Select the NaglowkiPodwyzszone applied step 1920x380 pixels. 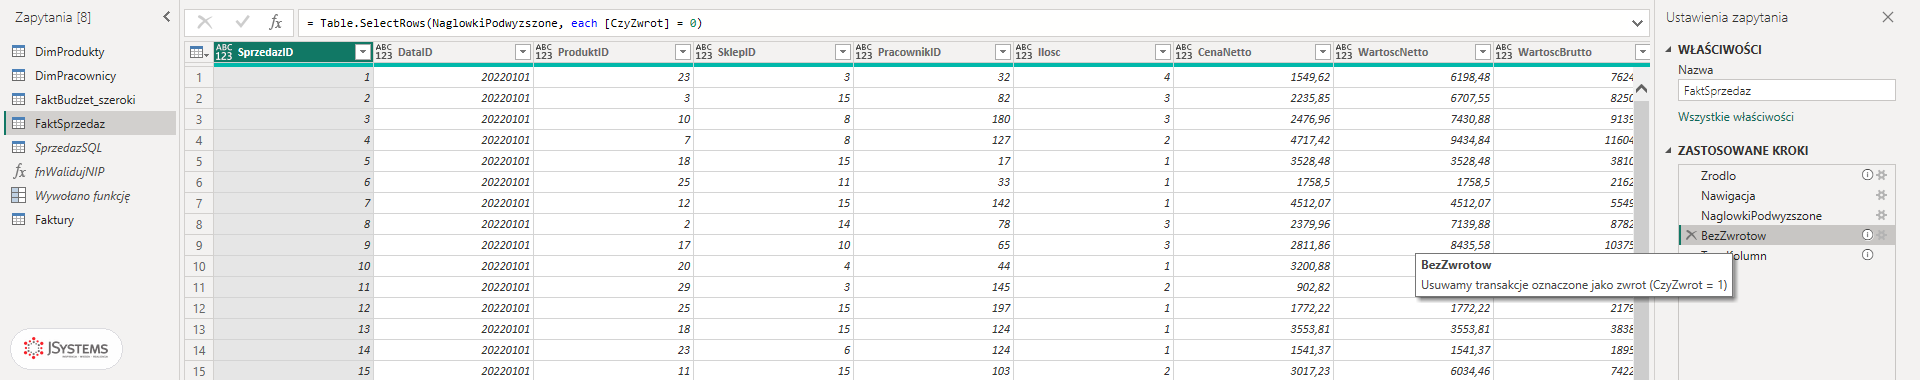pos(1761,215)
